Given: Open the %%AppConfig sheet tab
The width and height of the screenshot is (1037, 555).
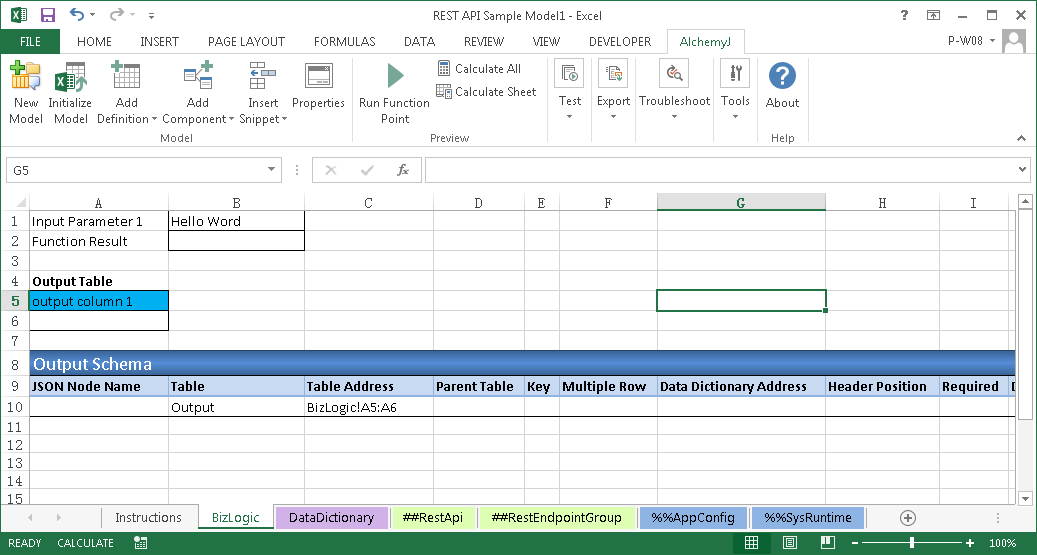Looking at the screenshot, I should click(x=693, y=518).
